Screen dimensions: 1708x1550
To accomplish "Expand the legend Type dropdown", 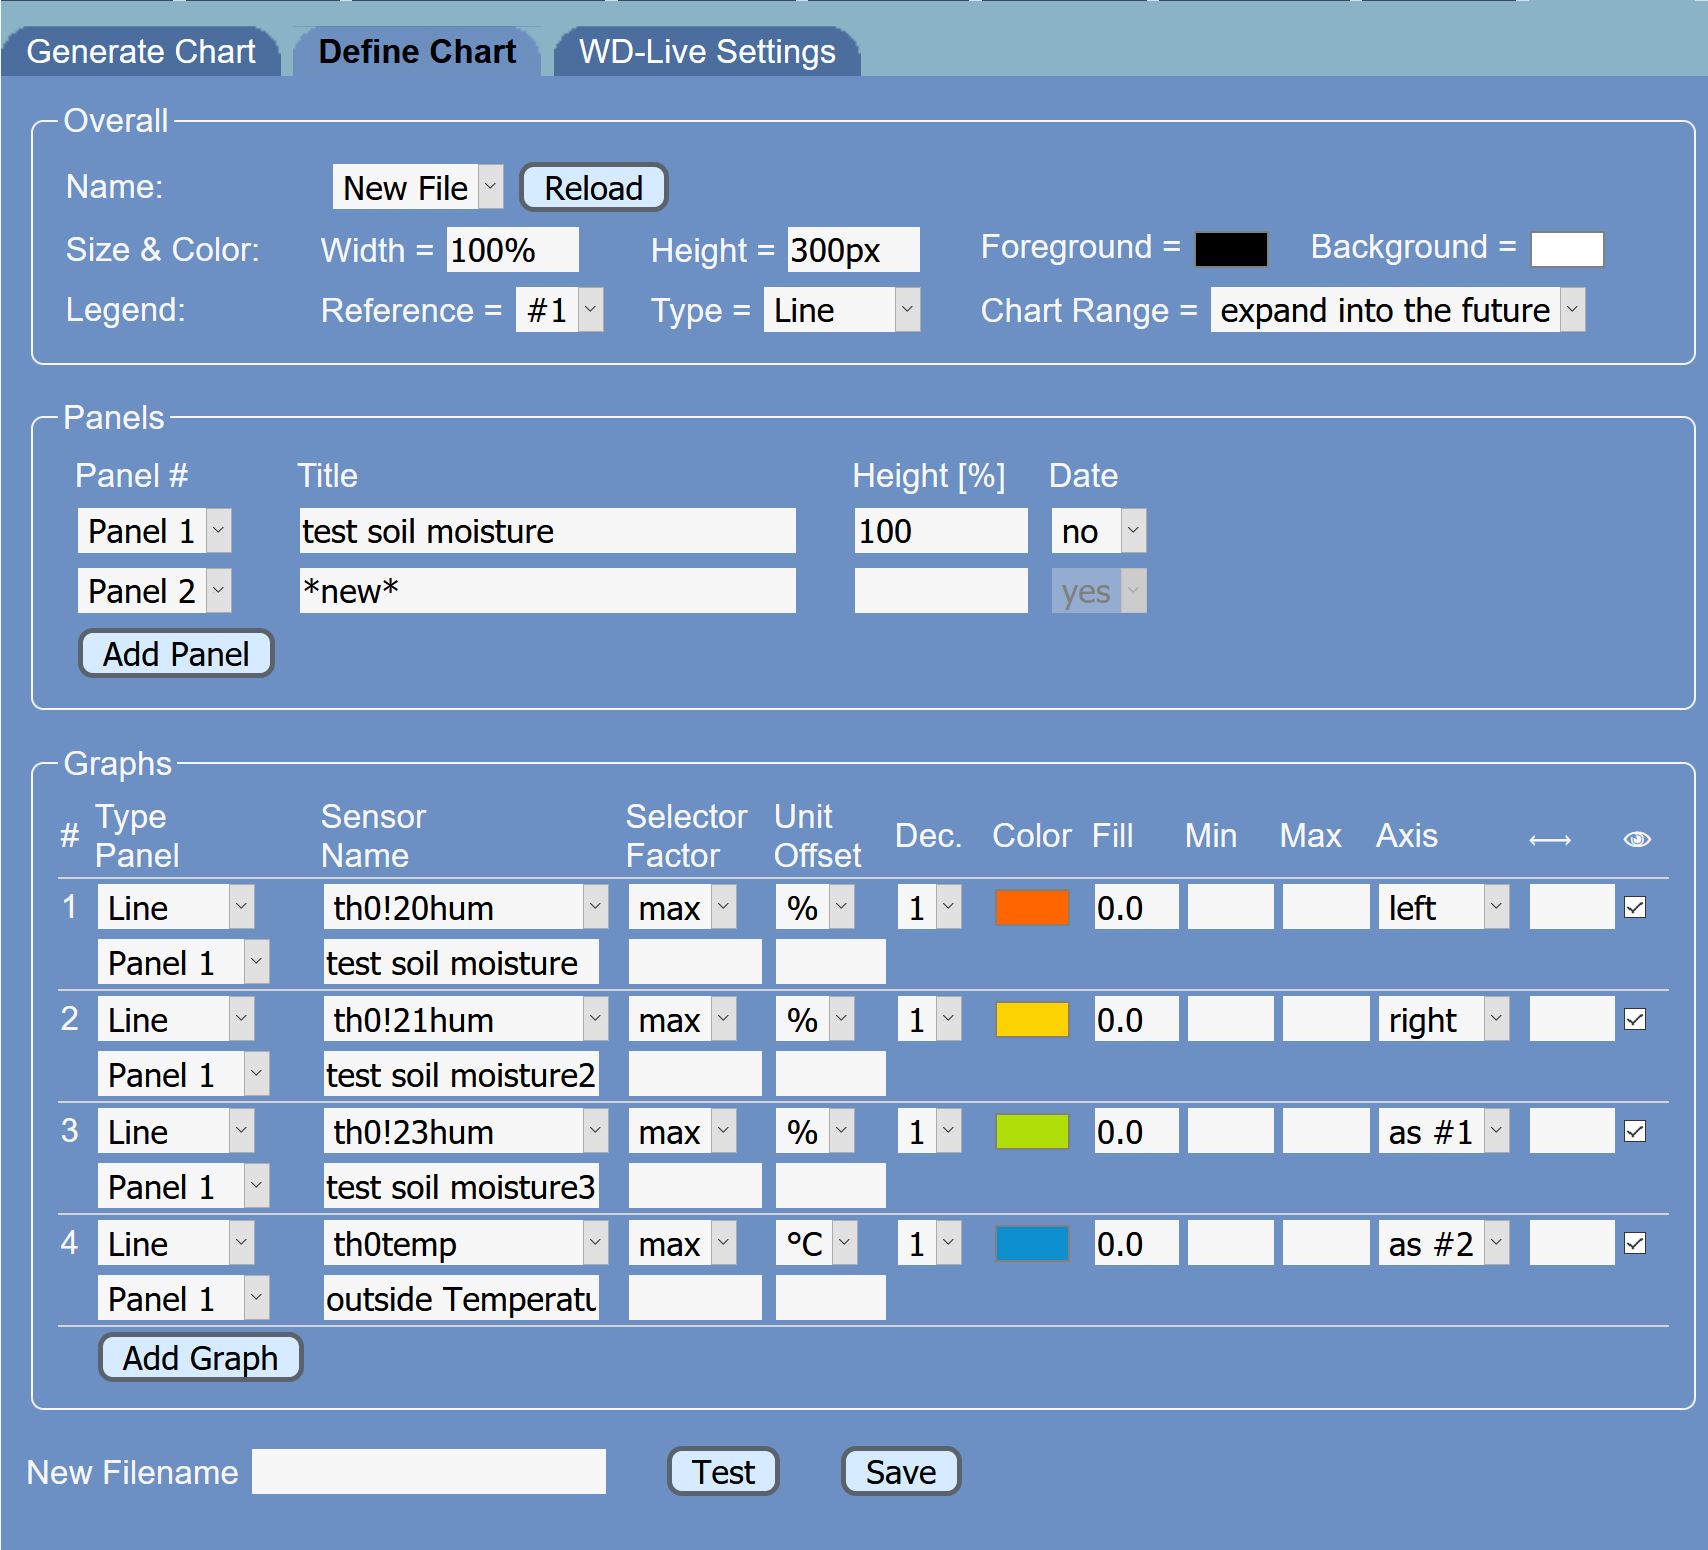I will (x=841, y=311).
